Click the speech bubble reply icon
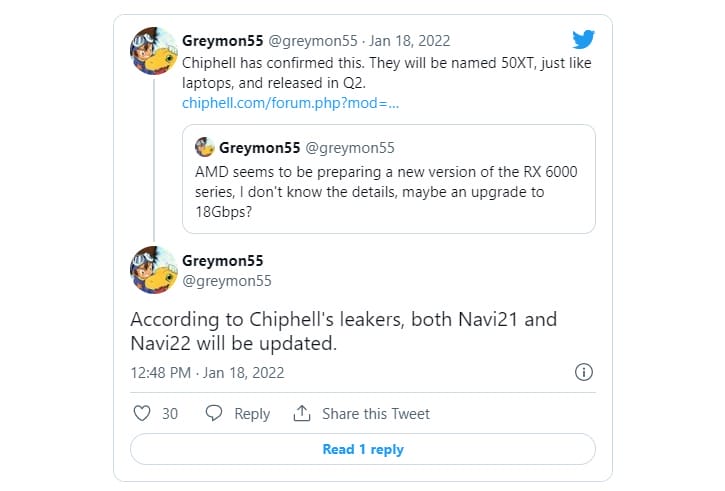Image resolution: width=725 pixels, height=491 pixels. pos(213,413)
